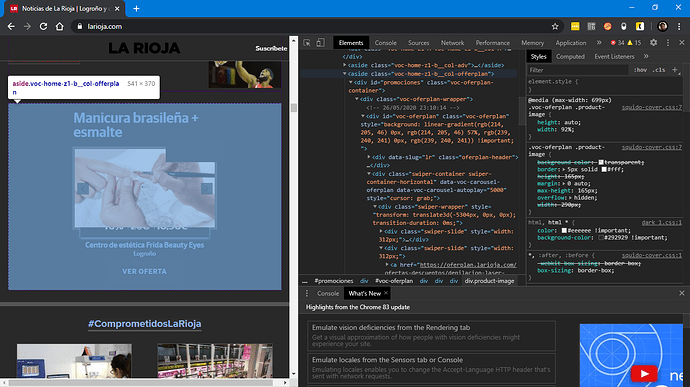Toggle the :hov element state panel

(640, 70)
